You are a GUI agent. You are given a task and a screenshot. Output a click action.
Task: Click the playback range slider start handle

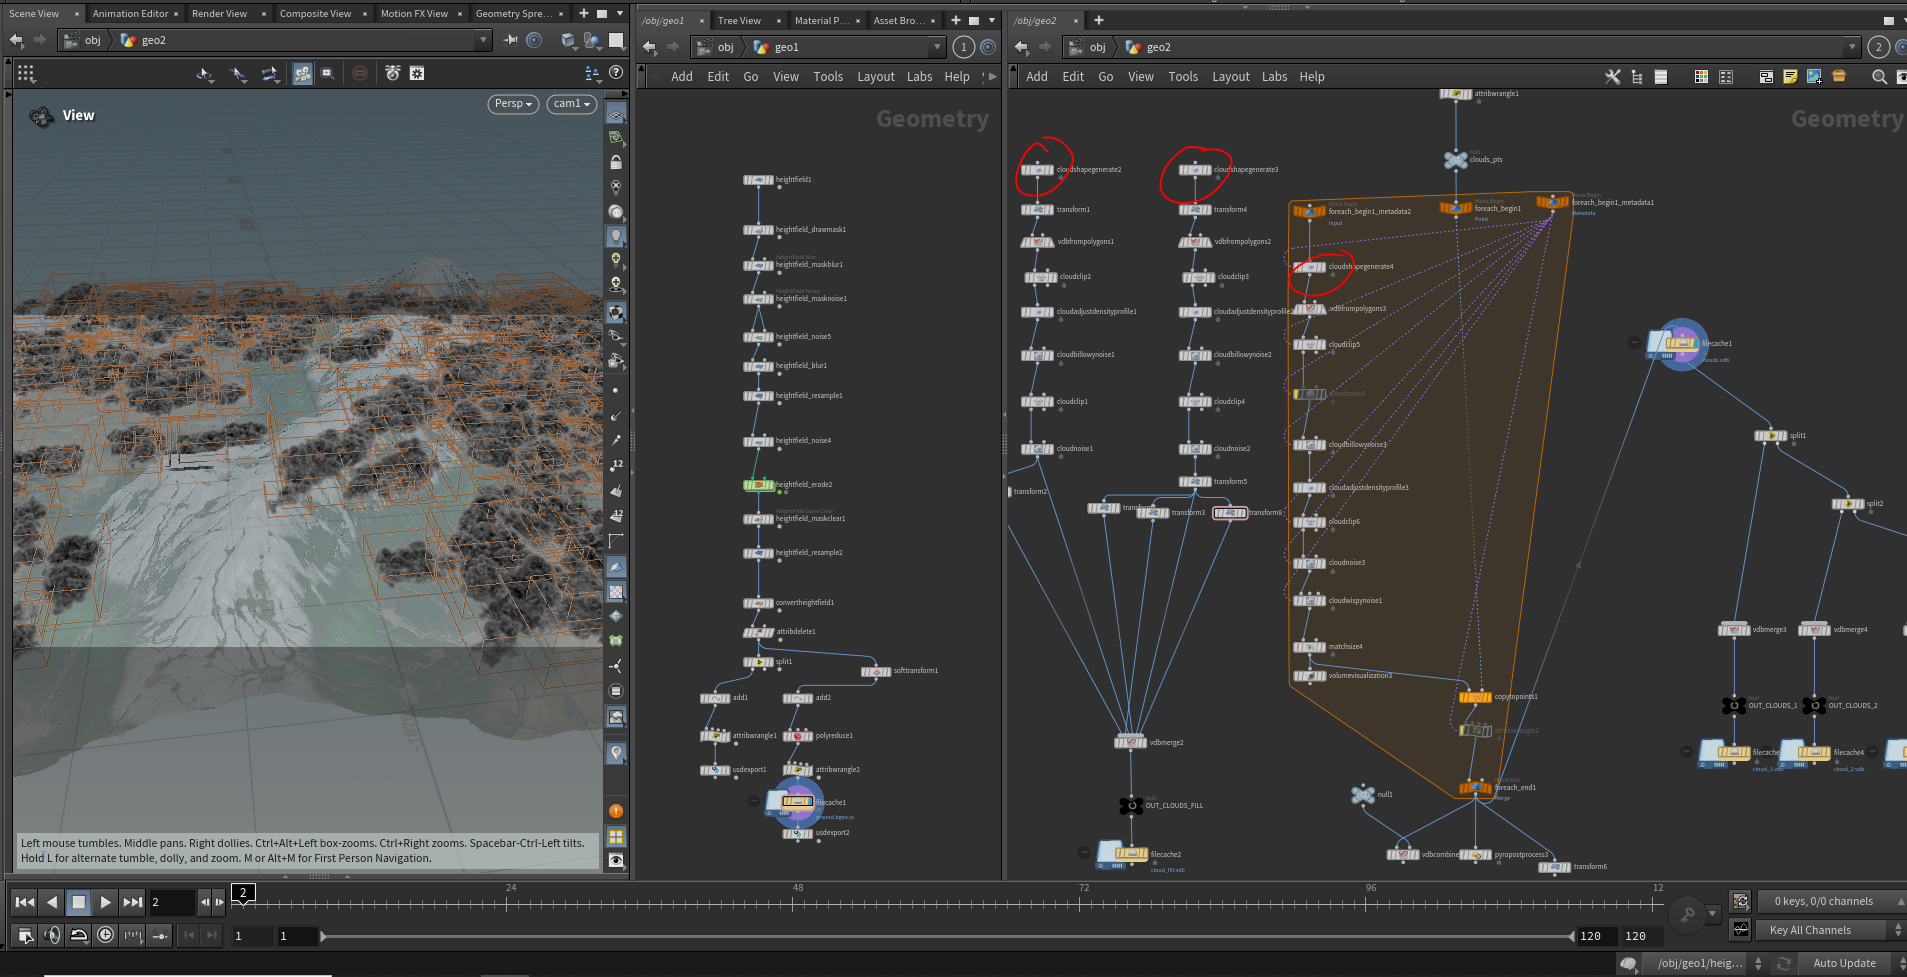pyautogui.click(x=323, y=936)
